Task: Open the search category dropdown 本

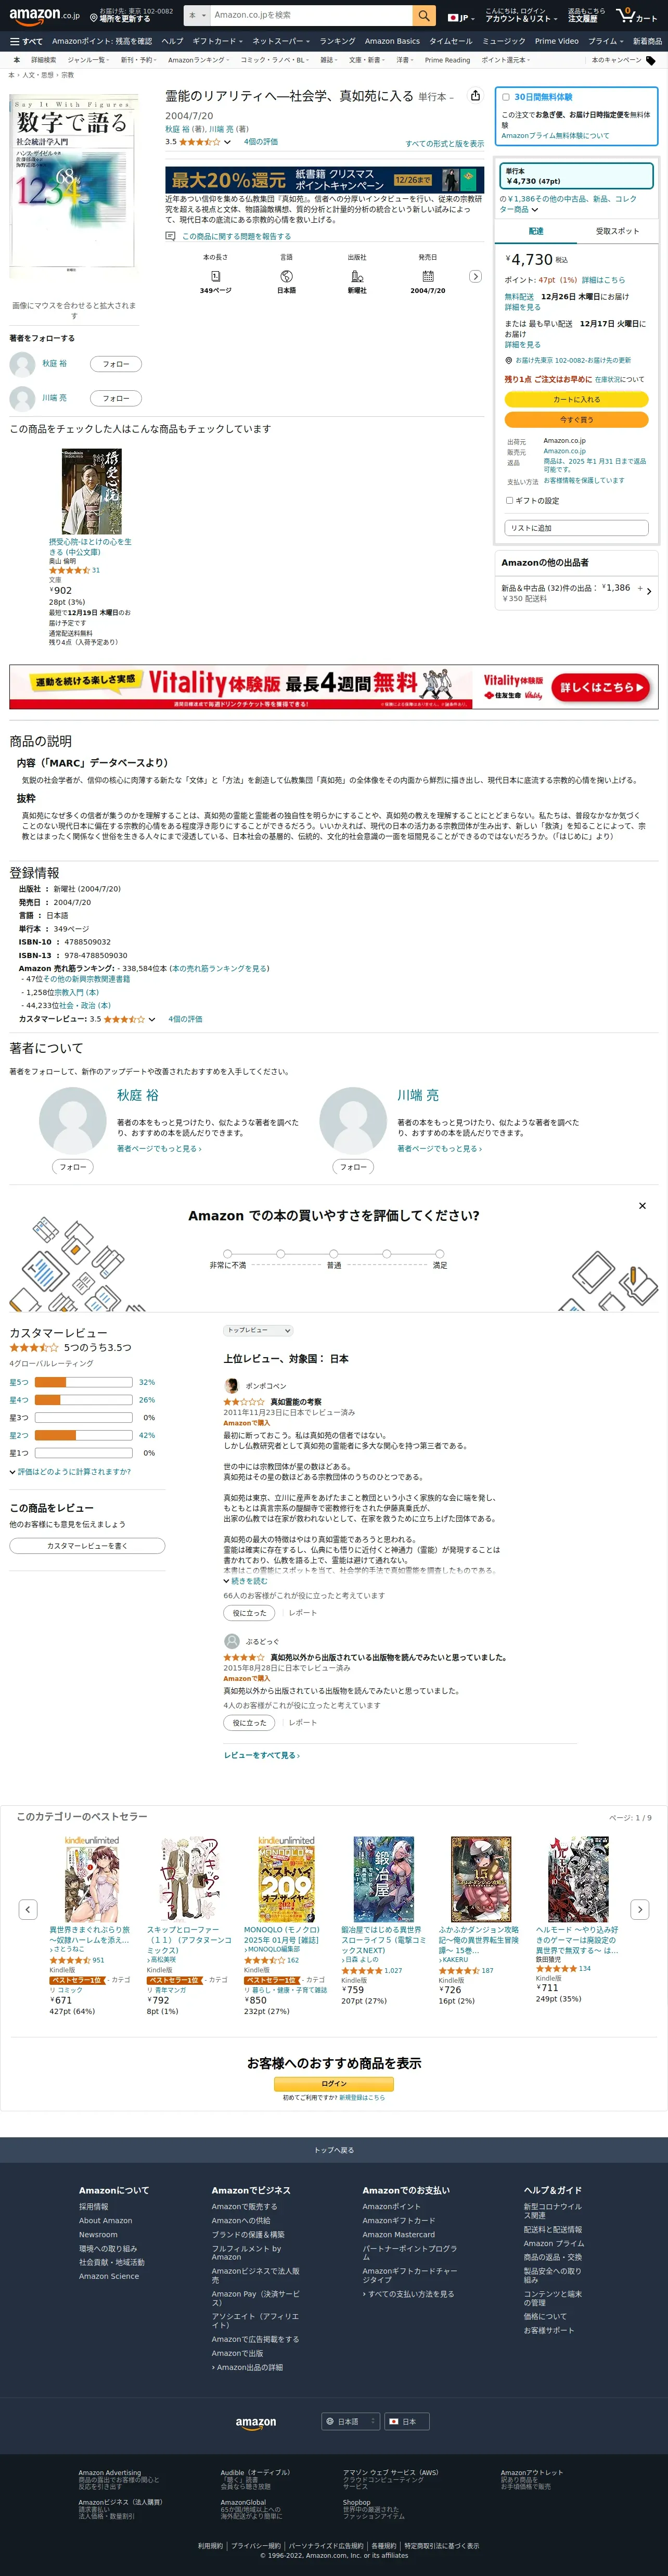Action: pyautogui.click(x=197, y=15)
